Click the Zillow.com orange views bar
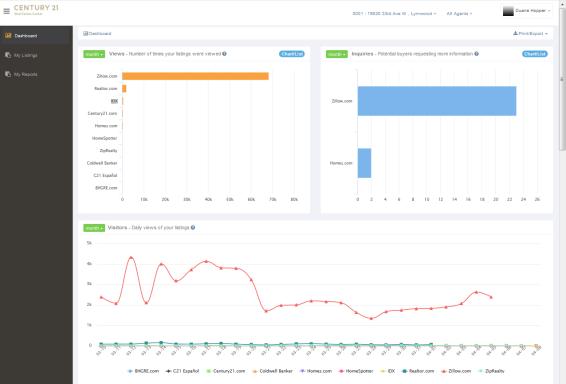The height and width of the screenshot is (384, 566). point(195,76)
